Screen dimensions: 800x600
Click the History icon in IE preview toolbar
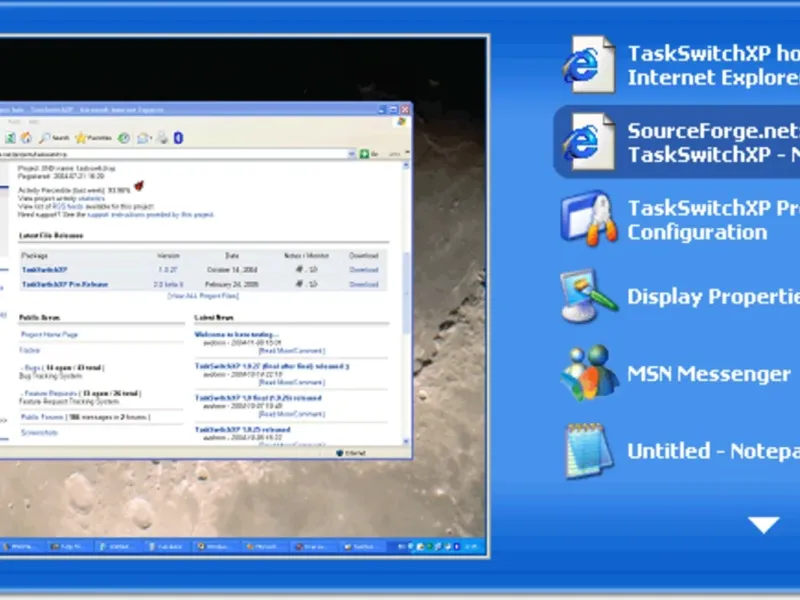click(124, 138)
